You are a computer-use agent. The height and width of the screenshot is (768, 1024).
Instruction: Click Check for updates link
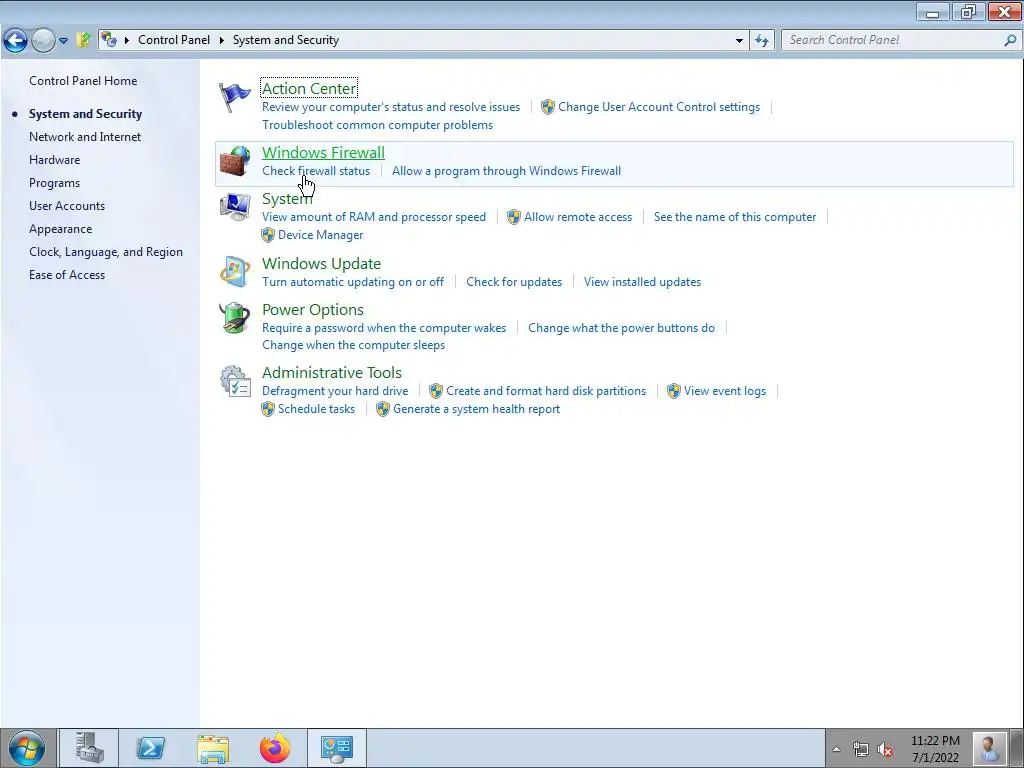tap(514, 282)
